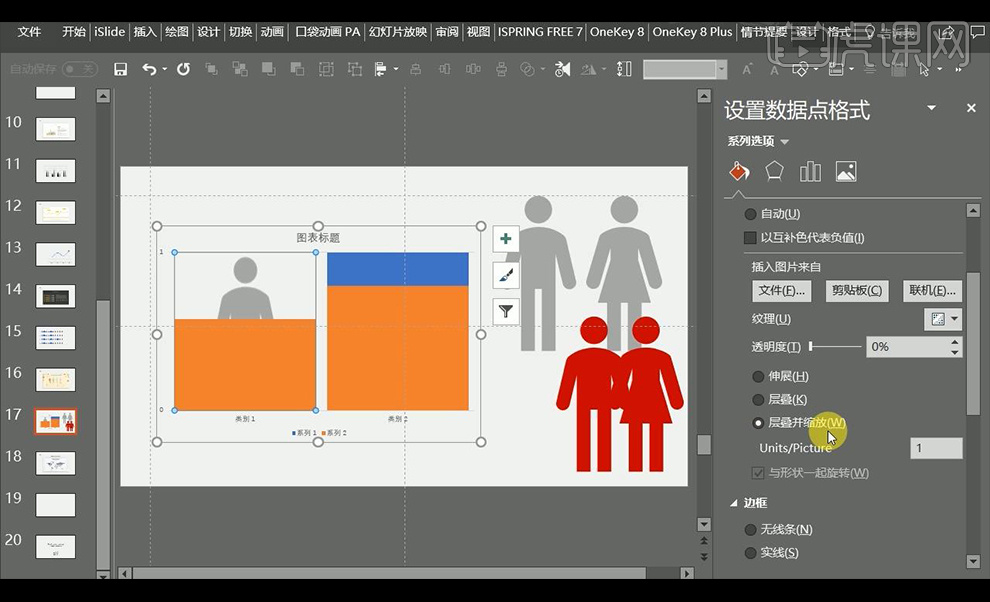Click the 剪贴板(C) button
Viewport: 990px width, 602px height.
point(857,290)
